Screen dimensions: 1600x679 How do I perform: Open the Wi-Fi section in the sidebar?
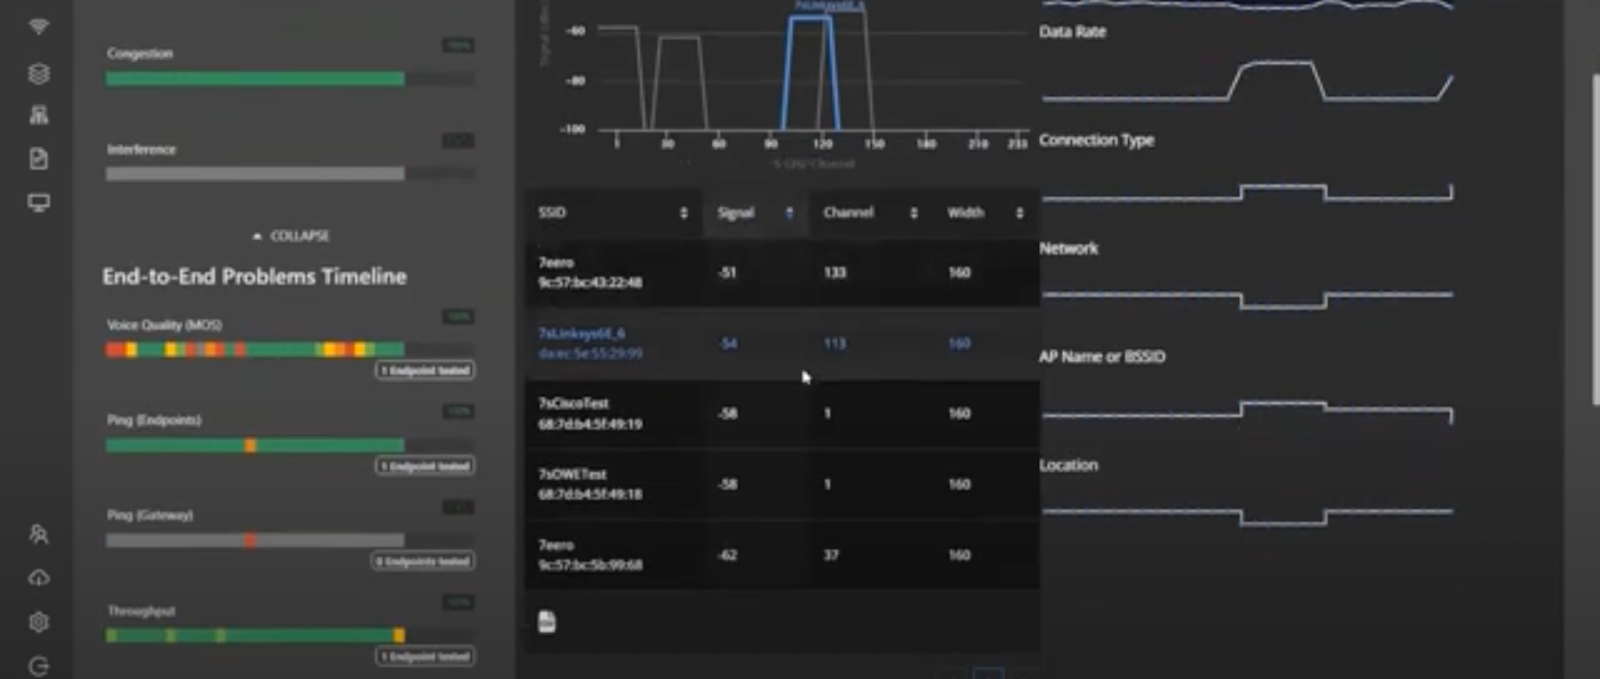(x=39, y=27)
